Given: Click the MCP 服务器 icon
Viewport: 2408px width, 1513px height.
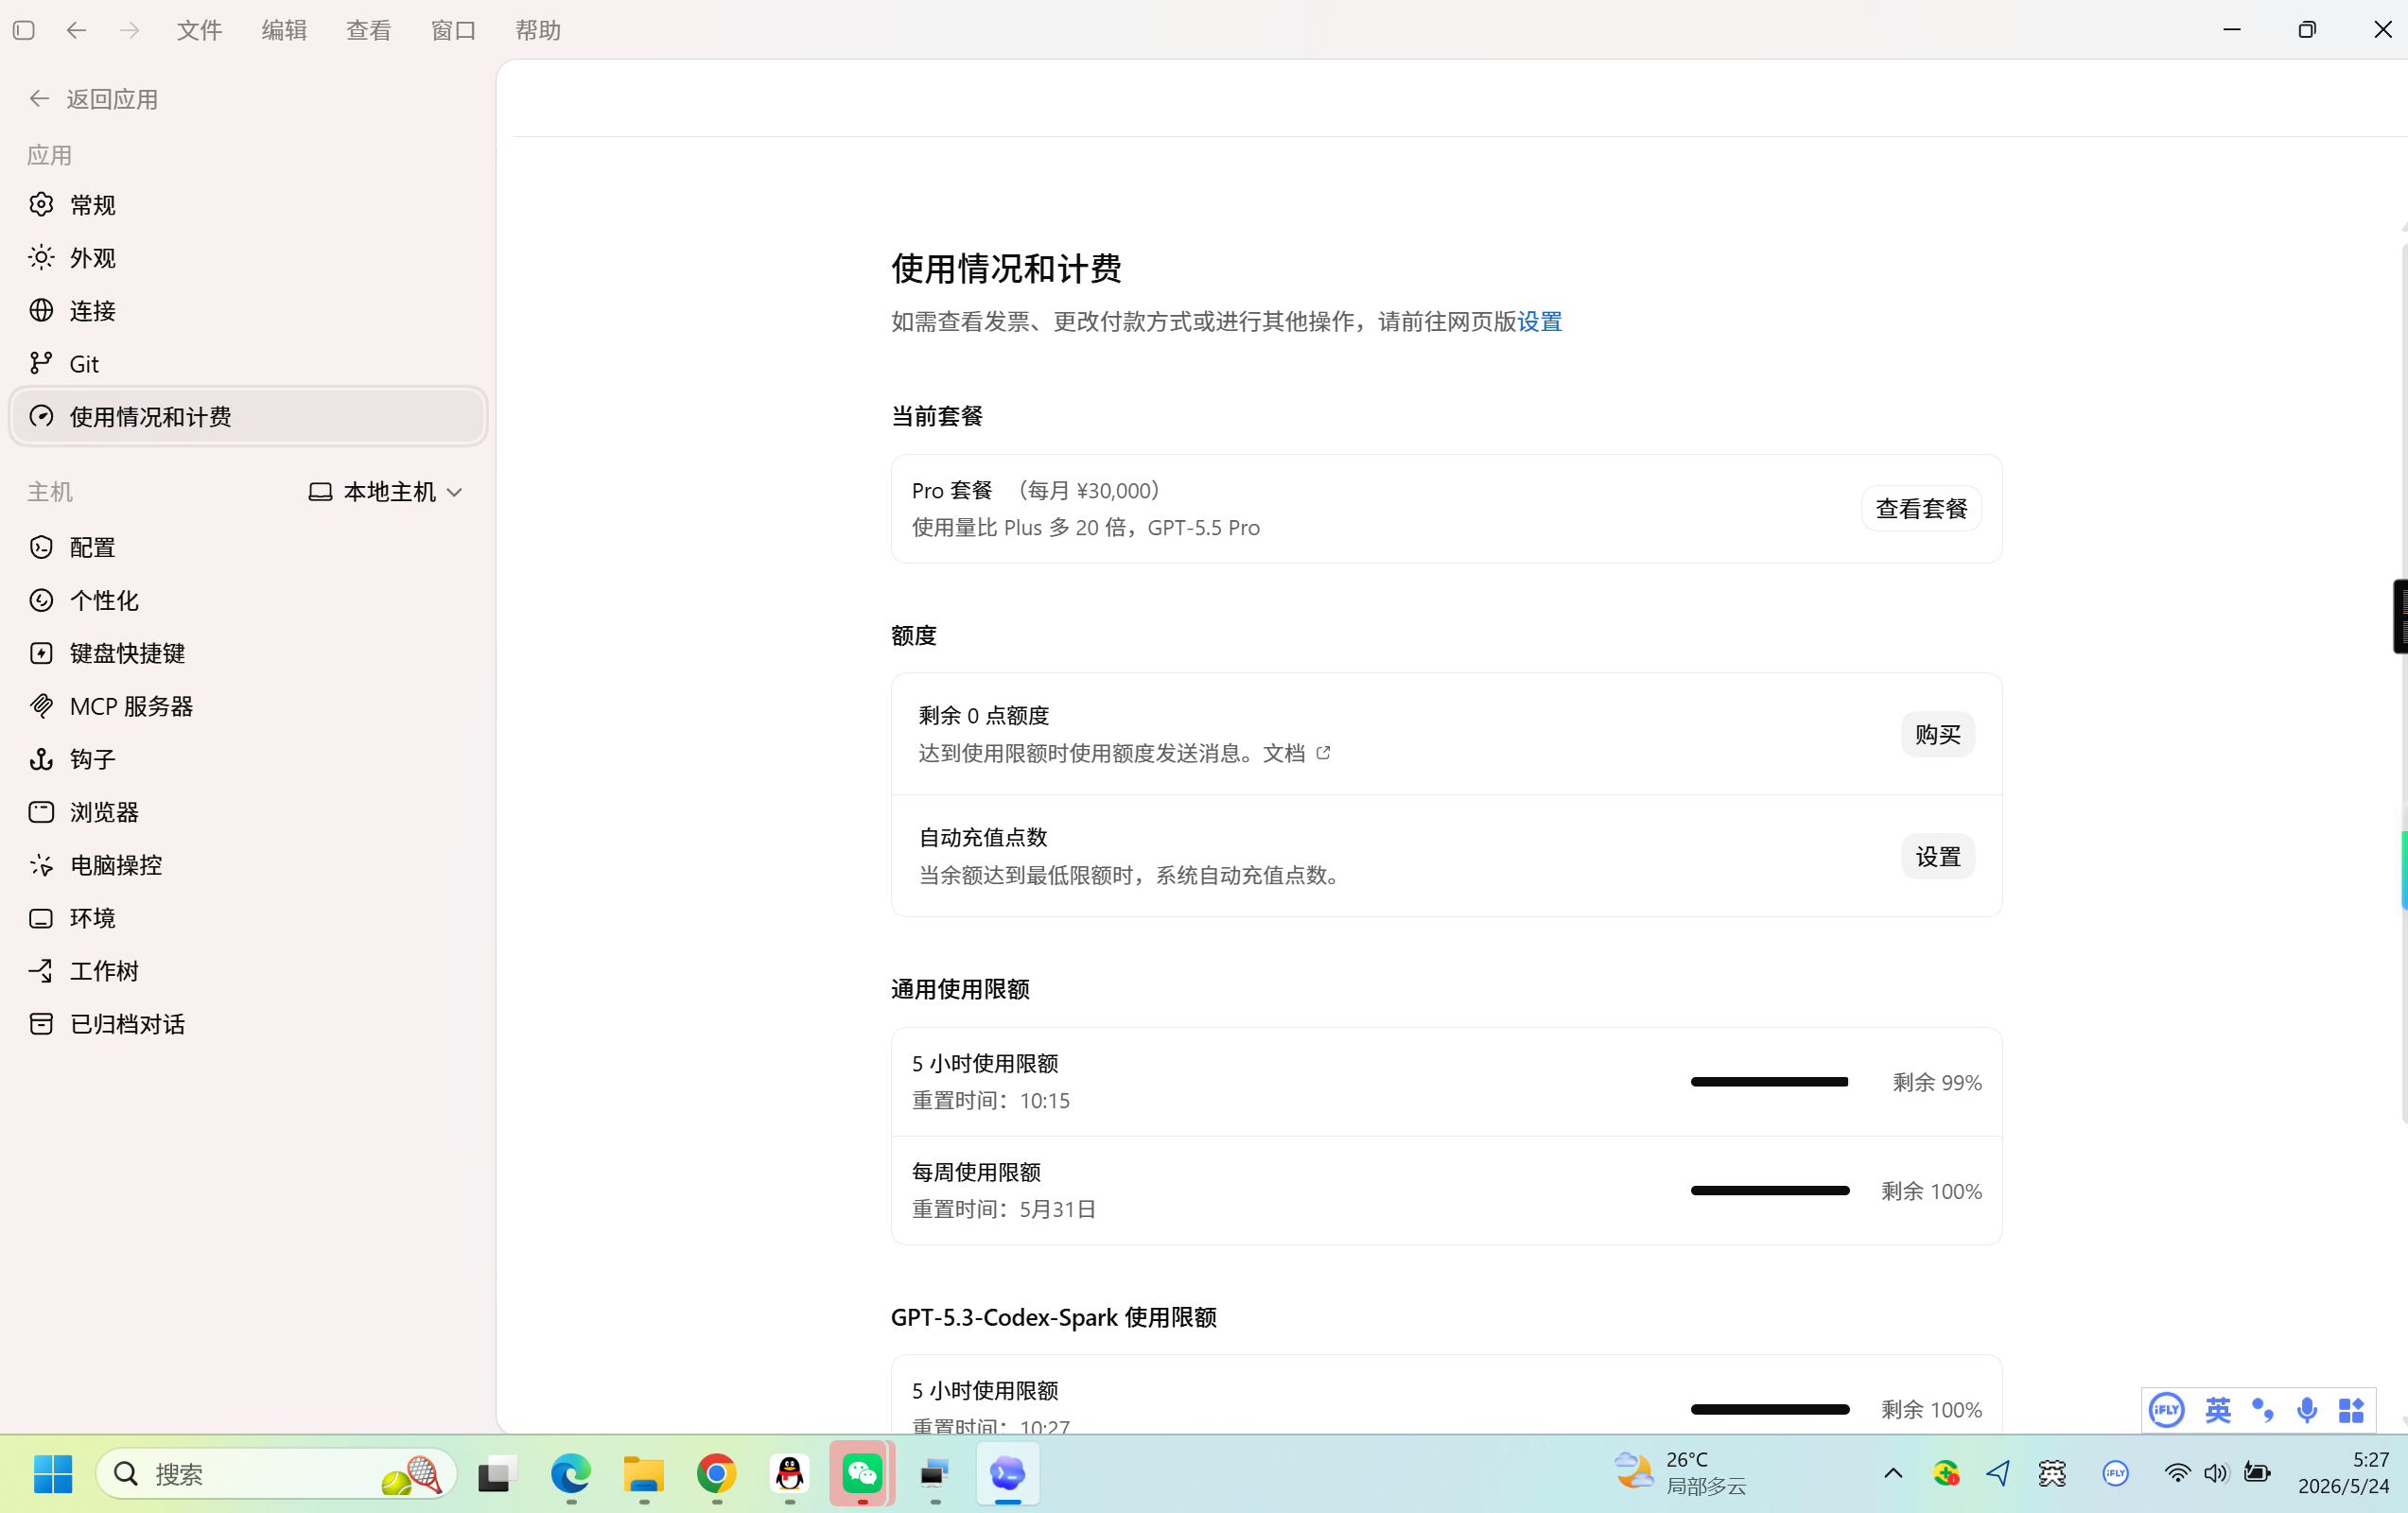Looking at the screenshot, I should [41, 707].
